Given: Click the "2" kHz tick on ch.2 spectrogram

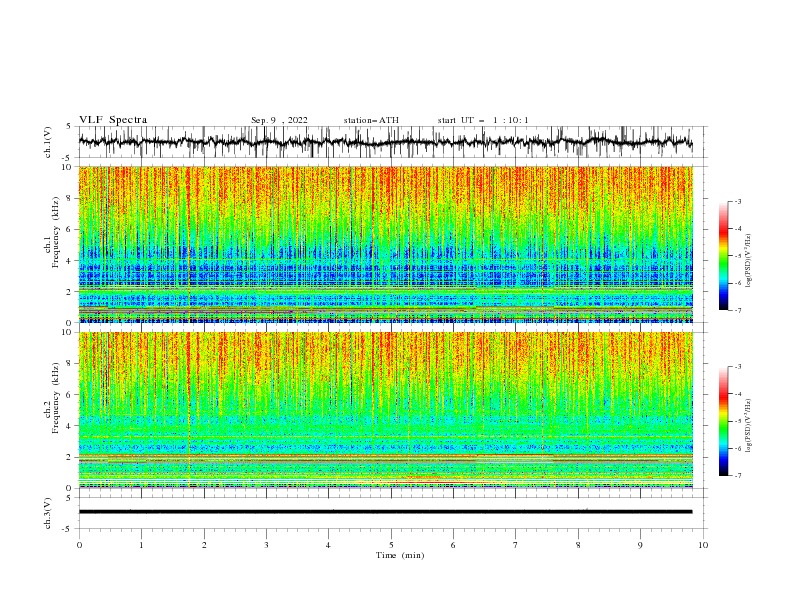Looking at the screenshot, I should pyautogui.click(x=70, y=457).
